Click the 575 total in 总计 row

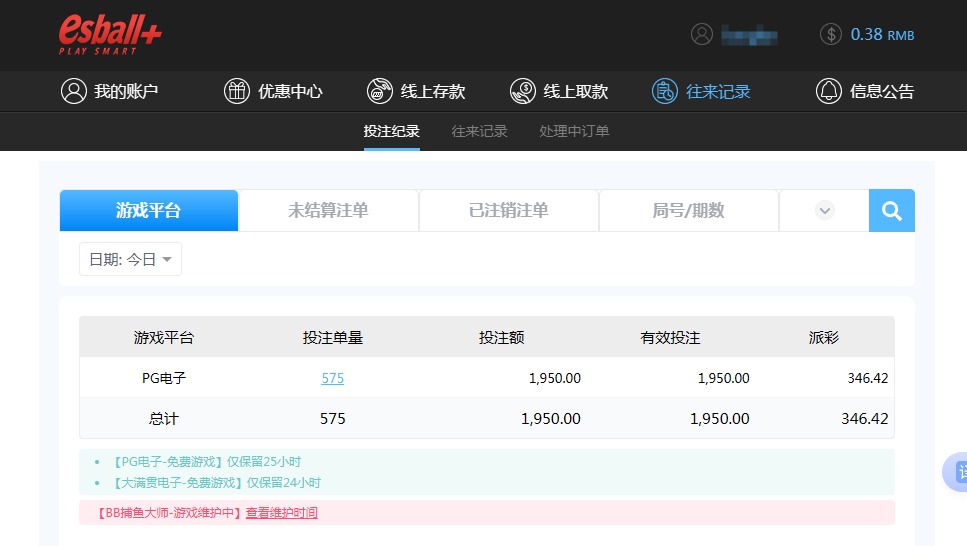332,419
